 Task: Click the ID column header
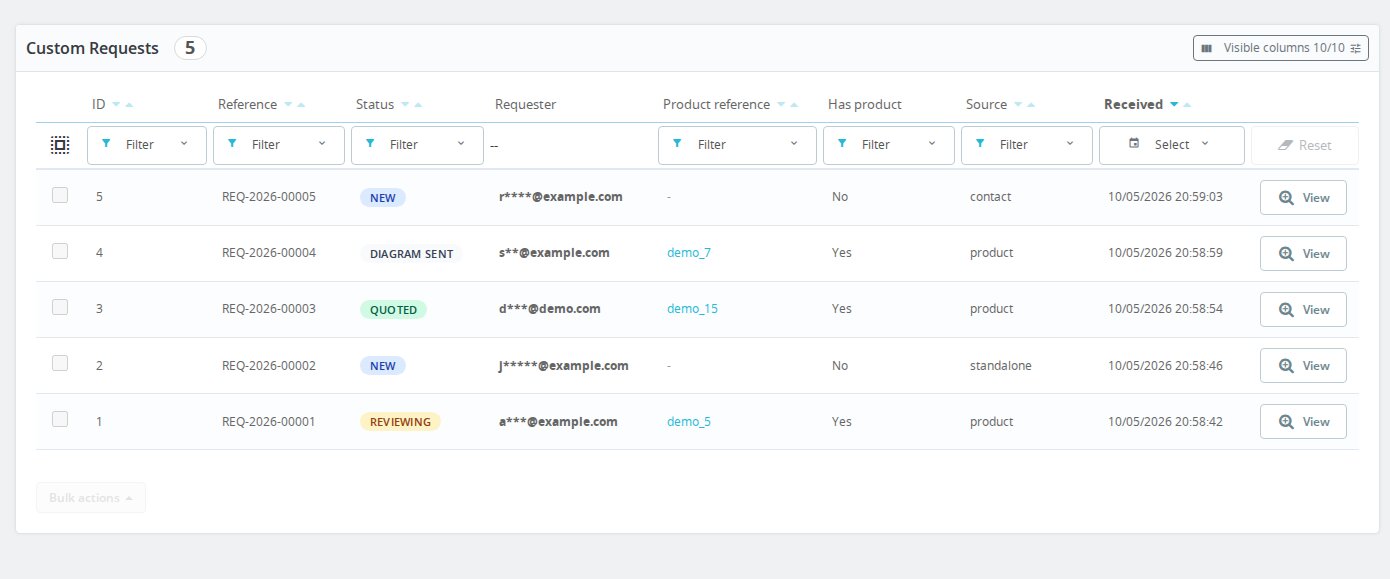tap(99, 104)
